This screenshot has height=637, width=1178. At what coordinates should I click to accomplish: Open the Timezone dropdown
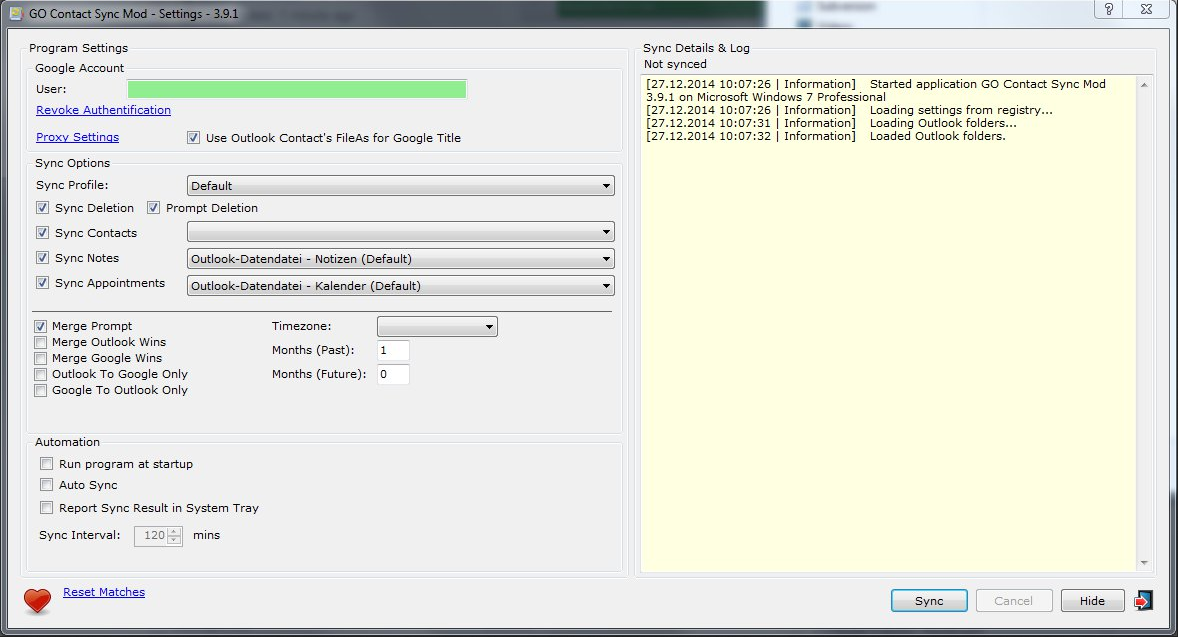coord(437,326)
